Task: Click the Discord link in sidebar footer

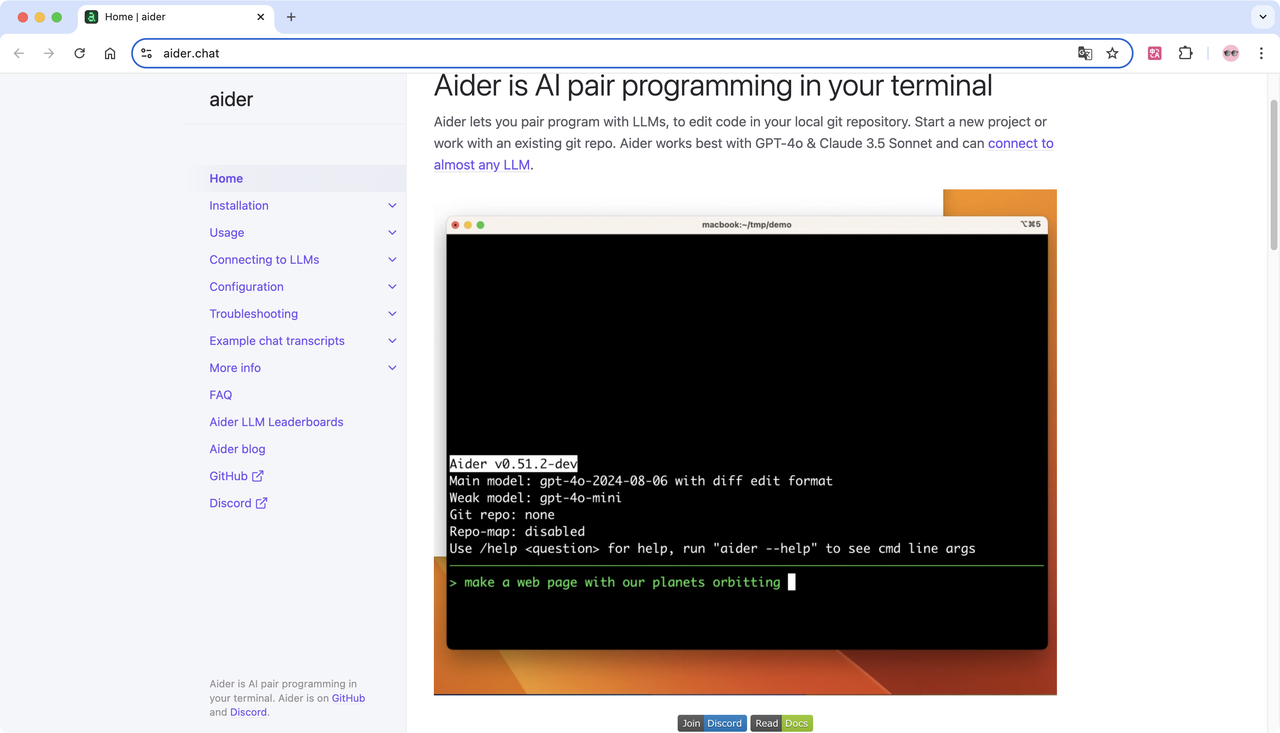Action: (248, 712)
